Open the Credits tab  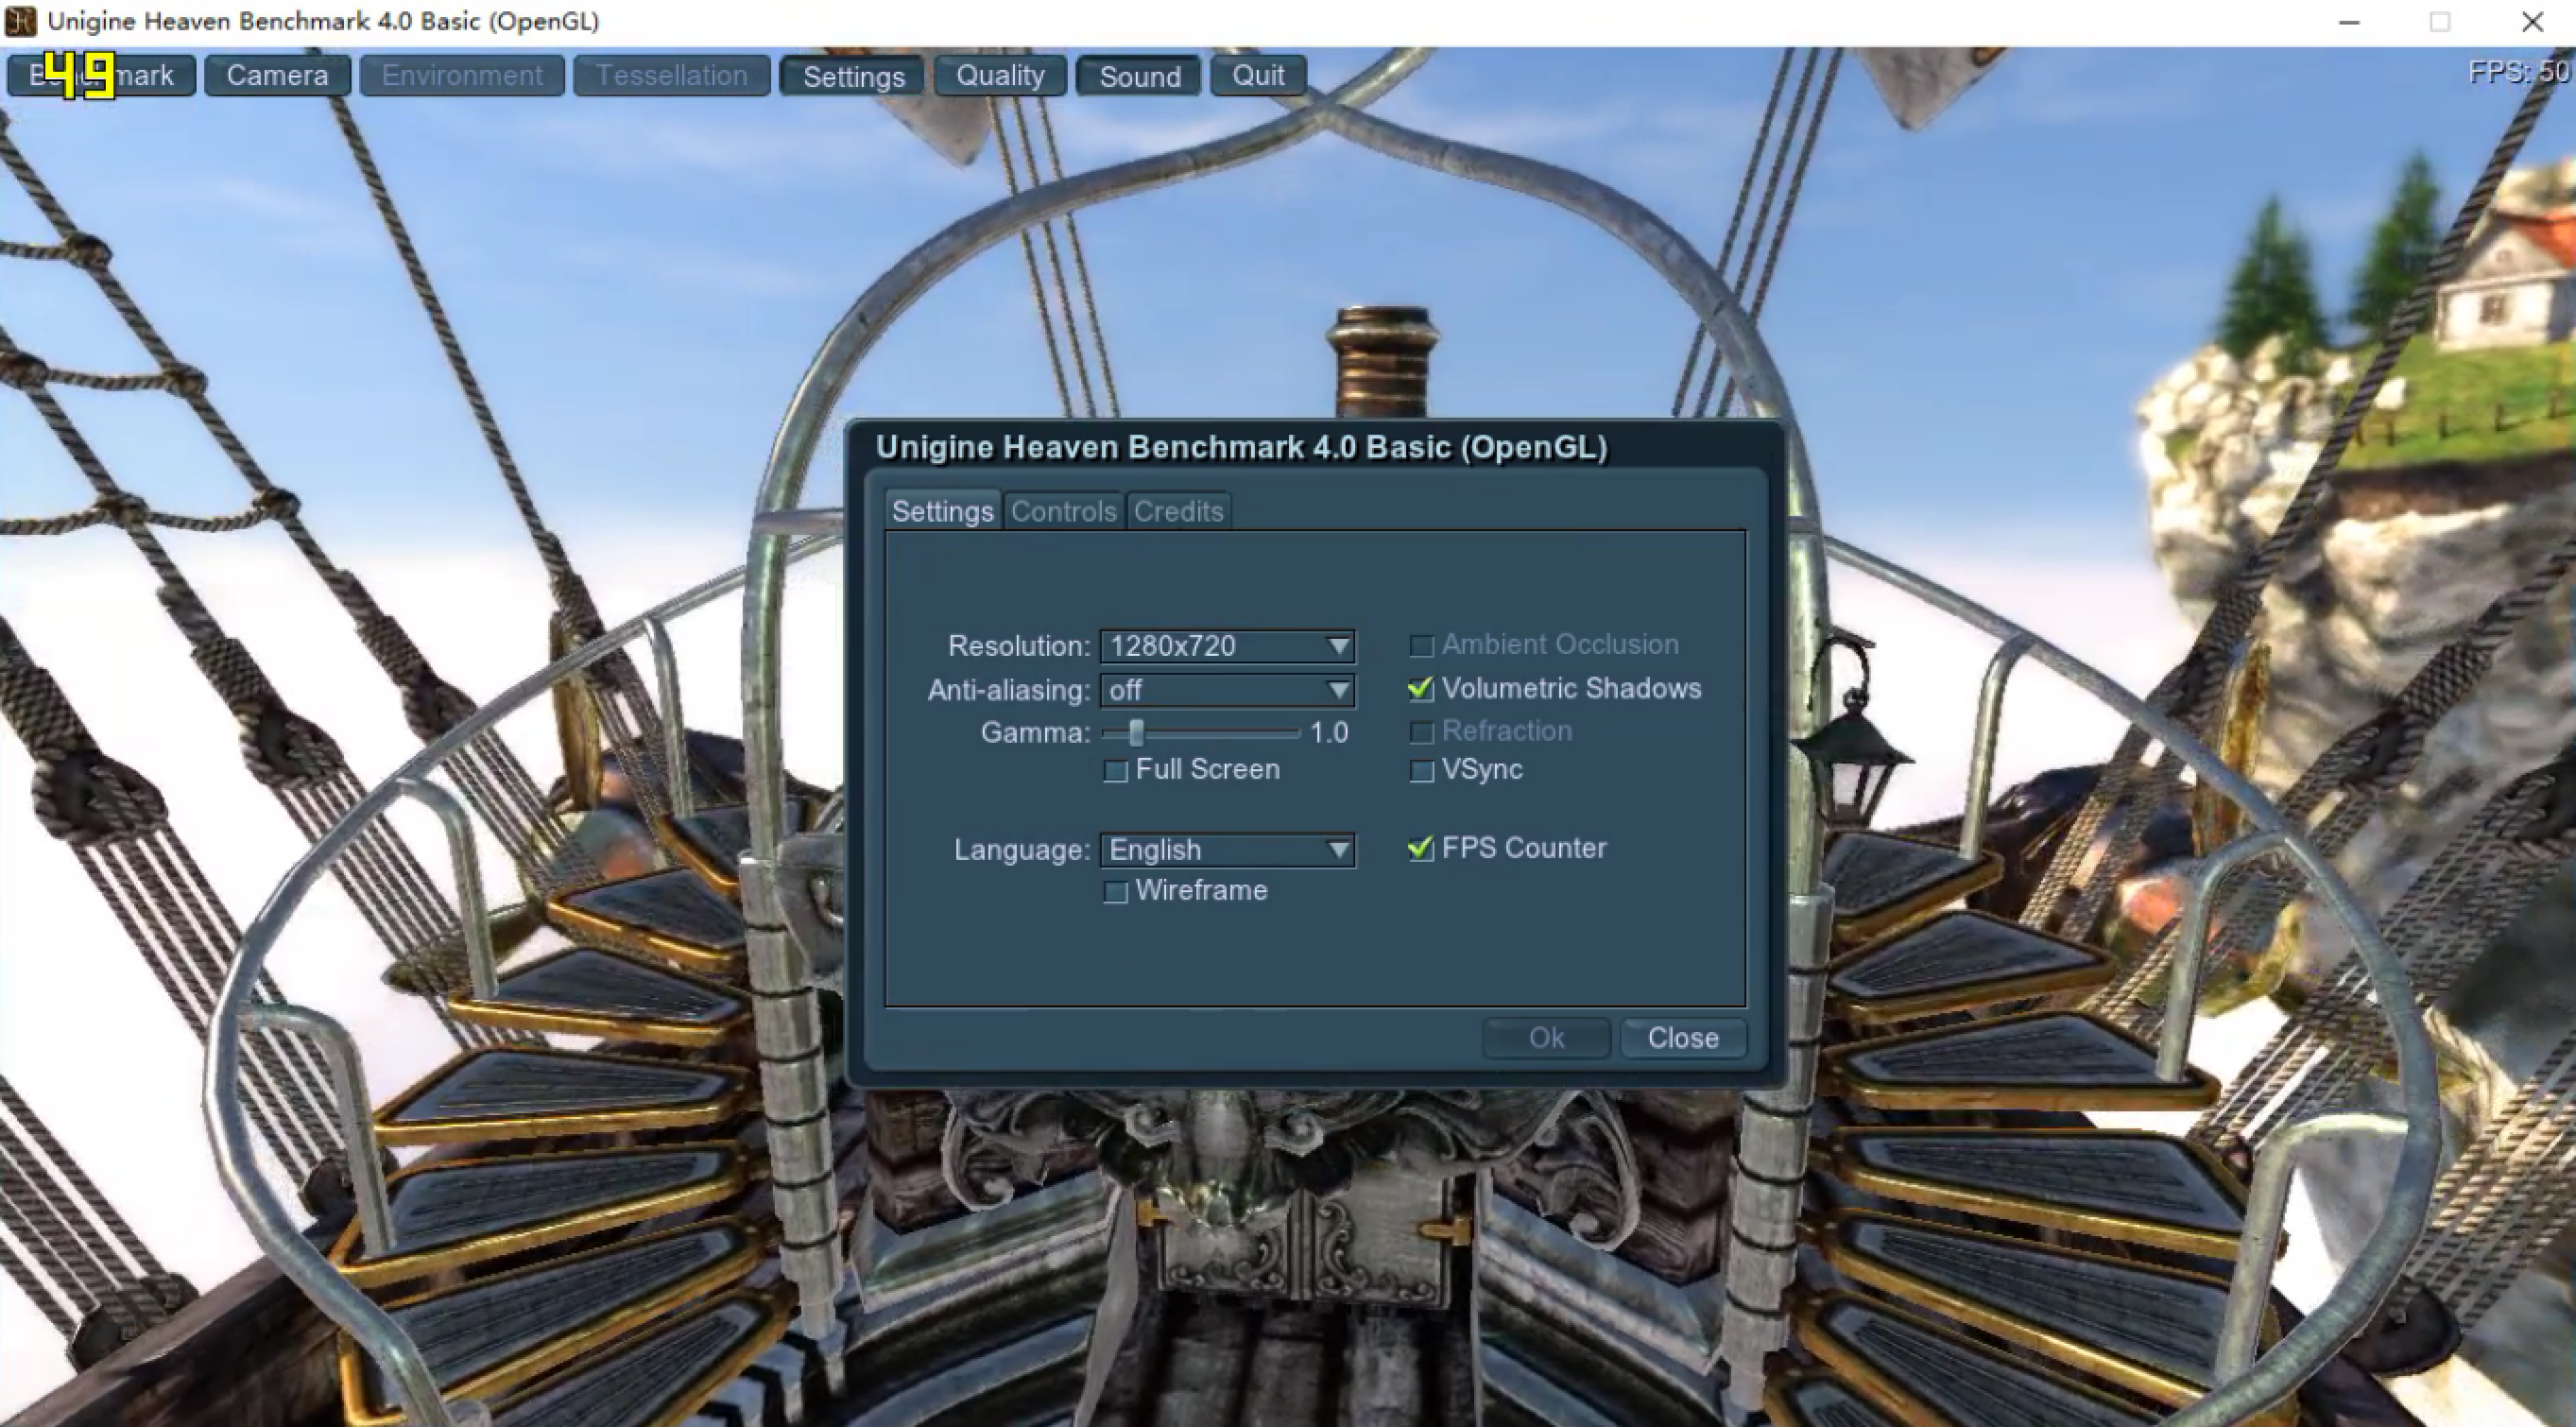tap(1178, 511)
